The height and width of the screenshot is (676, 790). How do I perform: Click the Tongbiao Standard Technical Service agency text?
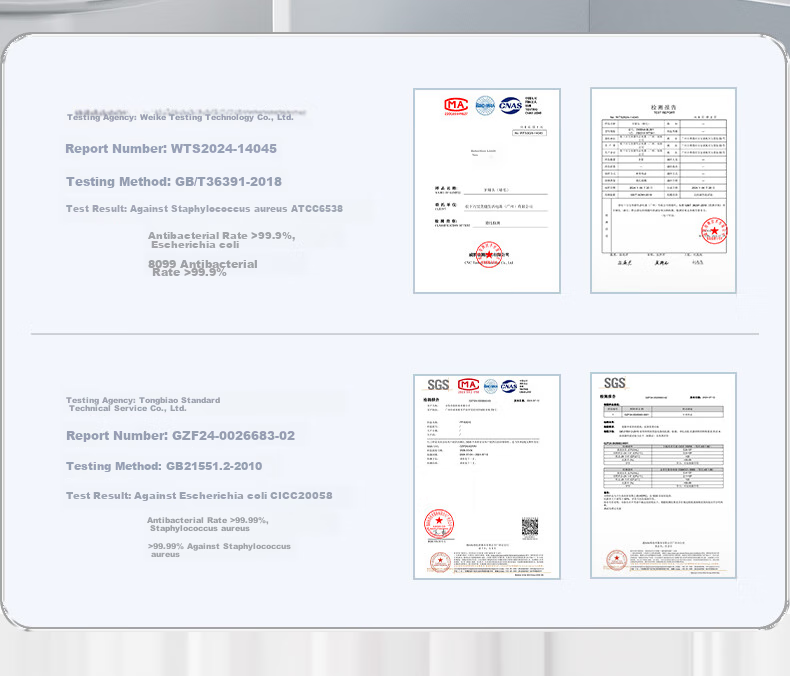pyautogui.click(x=143, y=404)
